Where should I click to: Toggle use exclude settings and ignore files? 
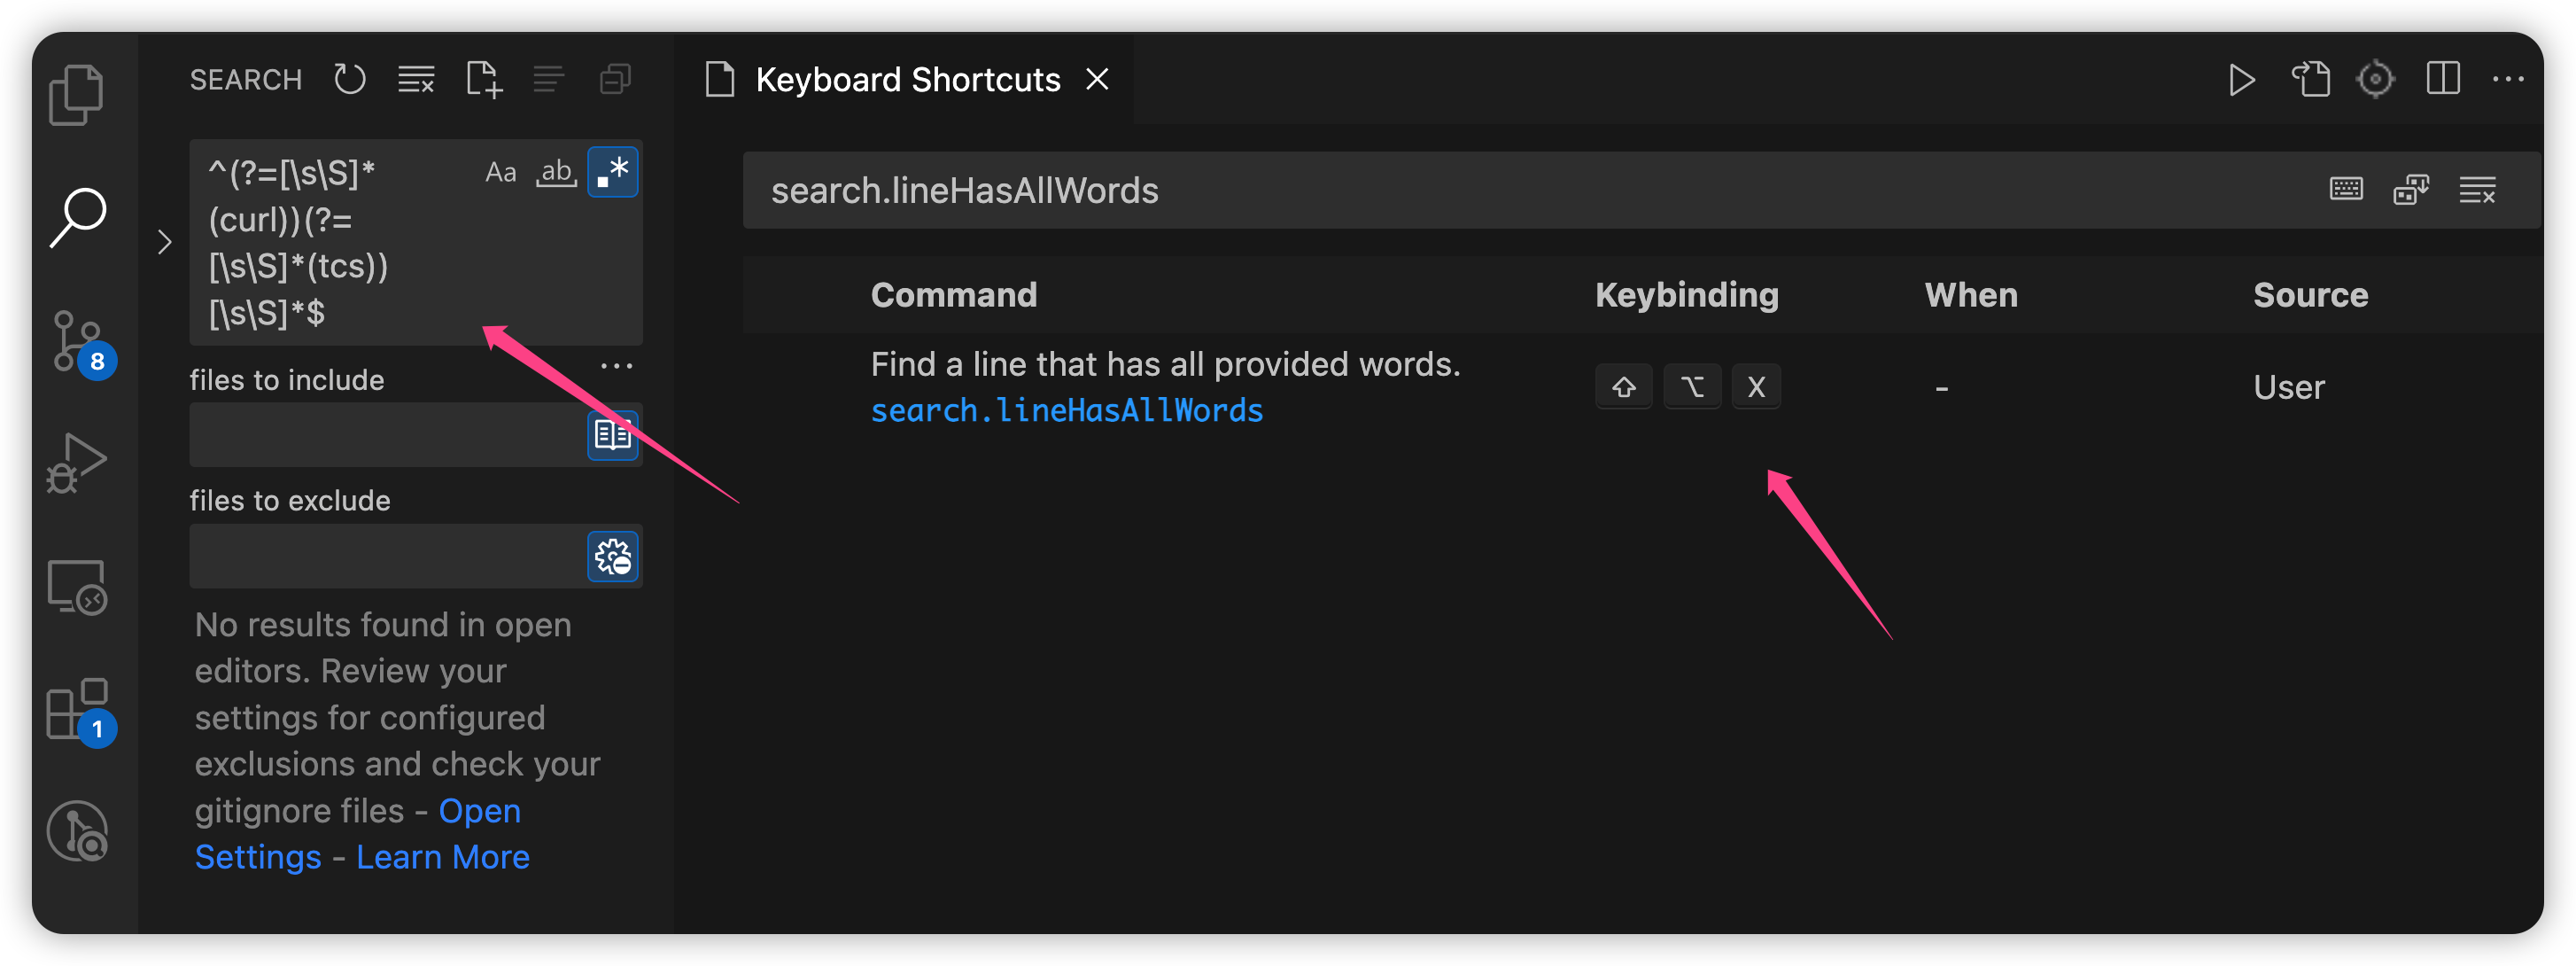click(x=612, y=556)
